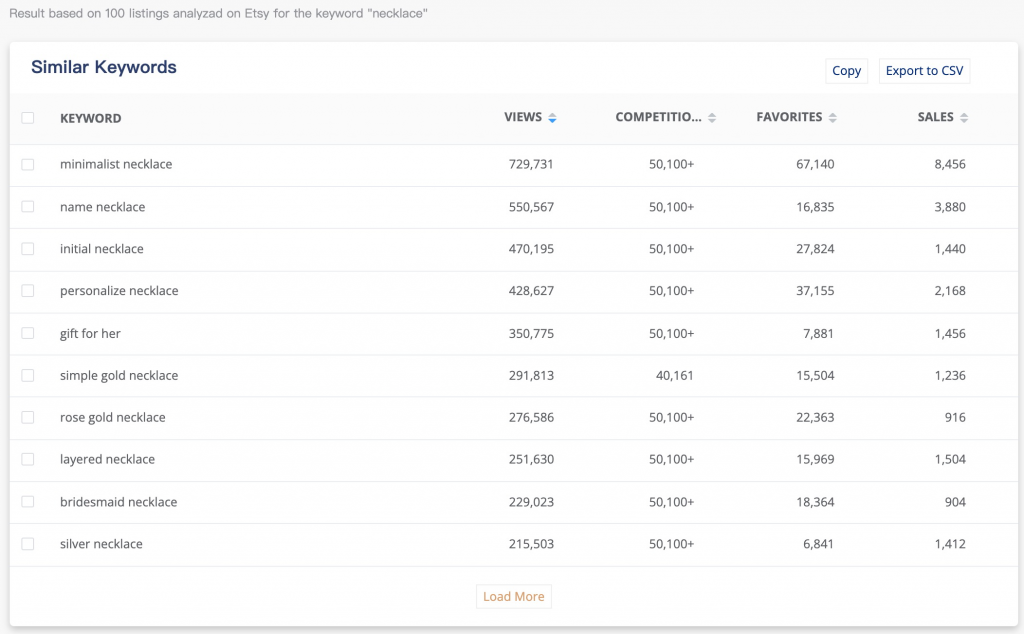Check the simple gold necklace checkbox
Screen dimensions: 1024x634
click(x=28, y=375)
